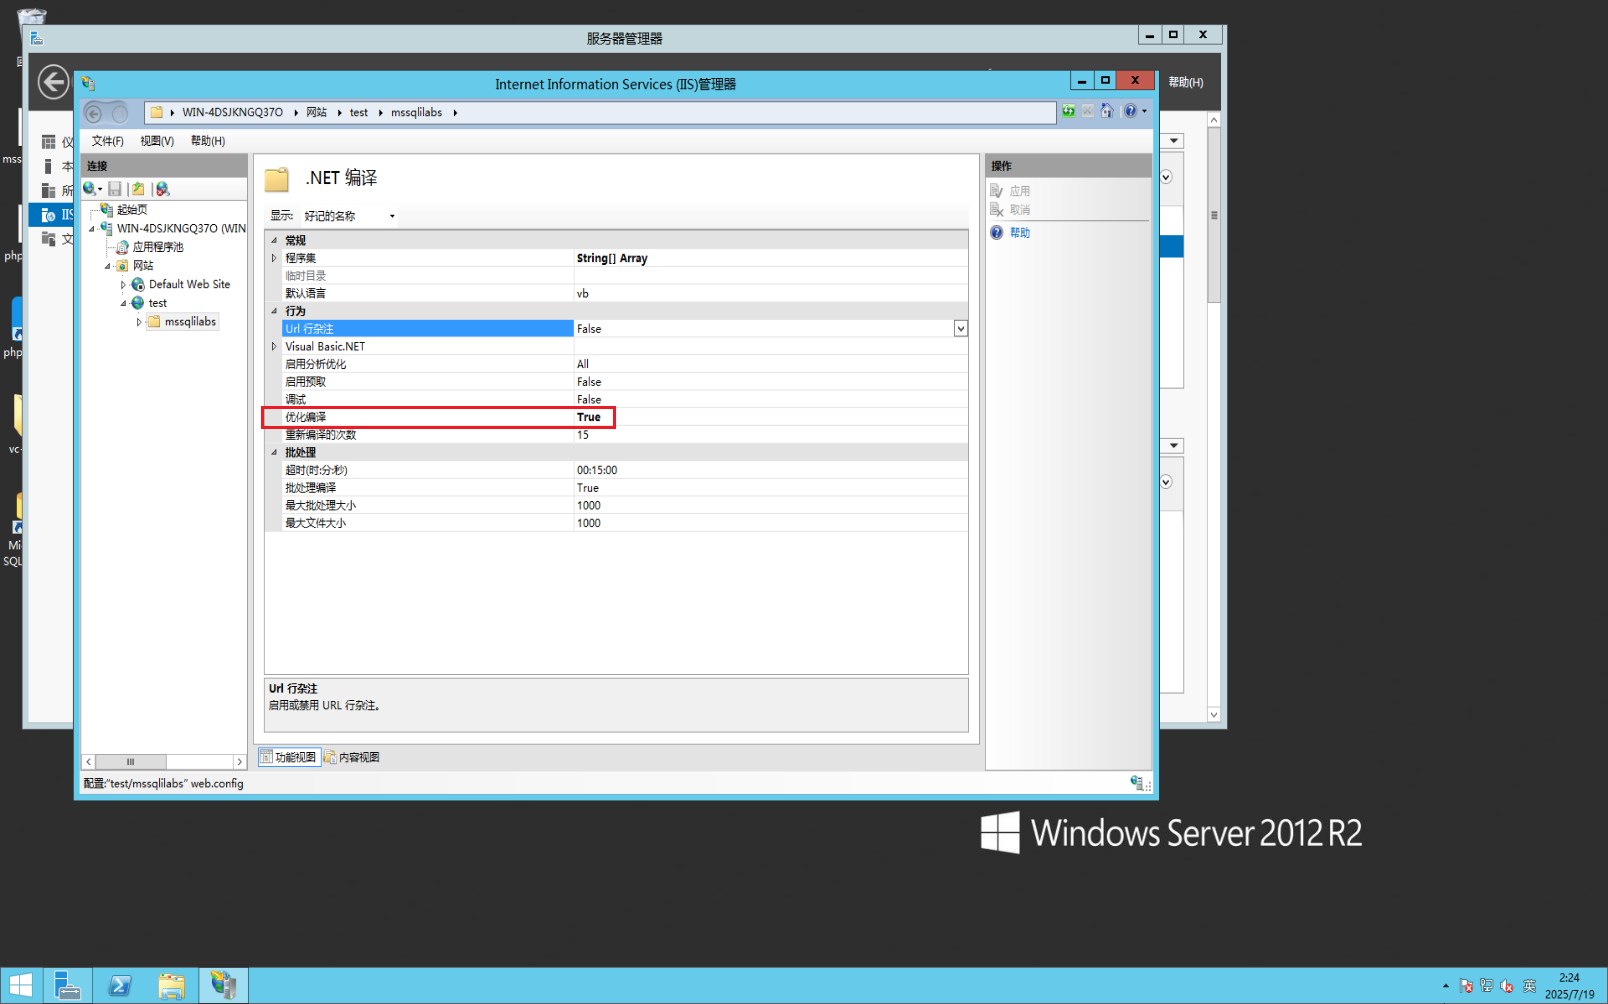This screenshot has width=1608, height=1004.
Task: Click the 应用 action link
Action: pyautogui.click(x=1020, y=190)
